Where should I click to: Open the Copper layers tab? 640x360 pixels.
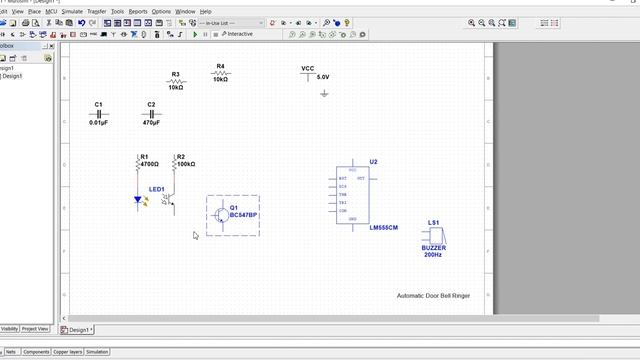click(x=68, y=352)
